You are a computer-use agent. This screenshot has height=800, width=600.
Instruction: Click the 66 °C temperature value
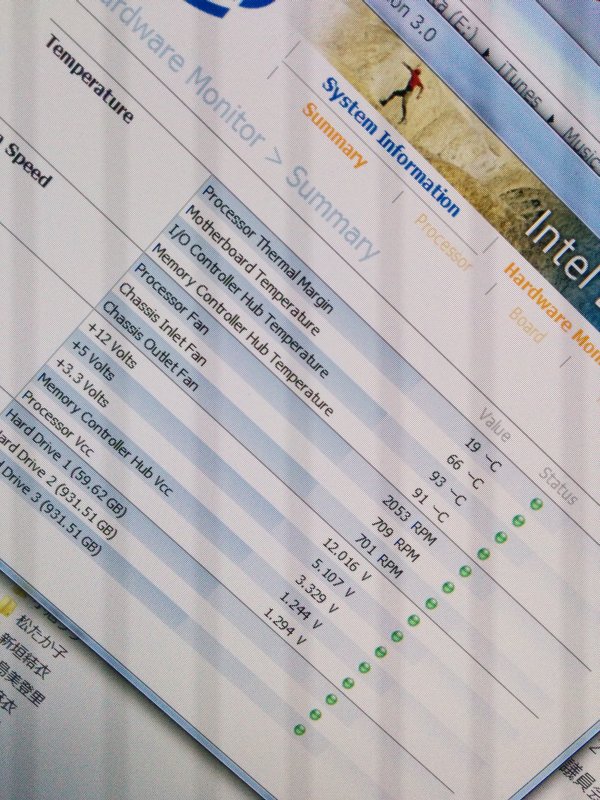tap(464, 472)
